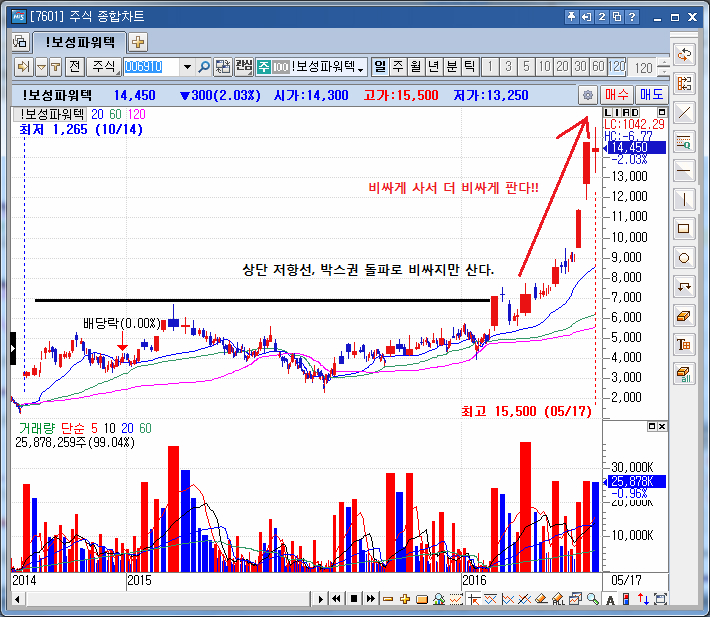710x617 pixels.
Task: Click the red 매수 buy button
Action: coord(617,95)
